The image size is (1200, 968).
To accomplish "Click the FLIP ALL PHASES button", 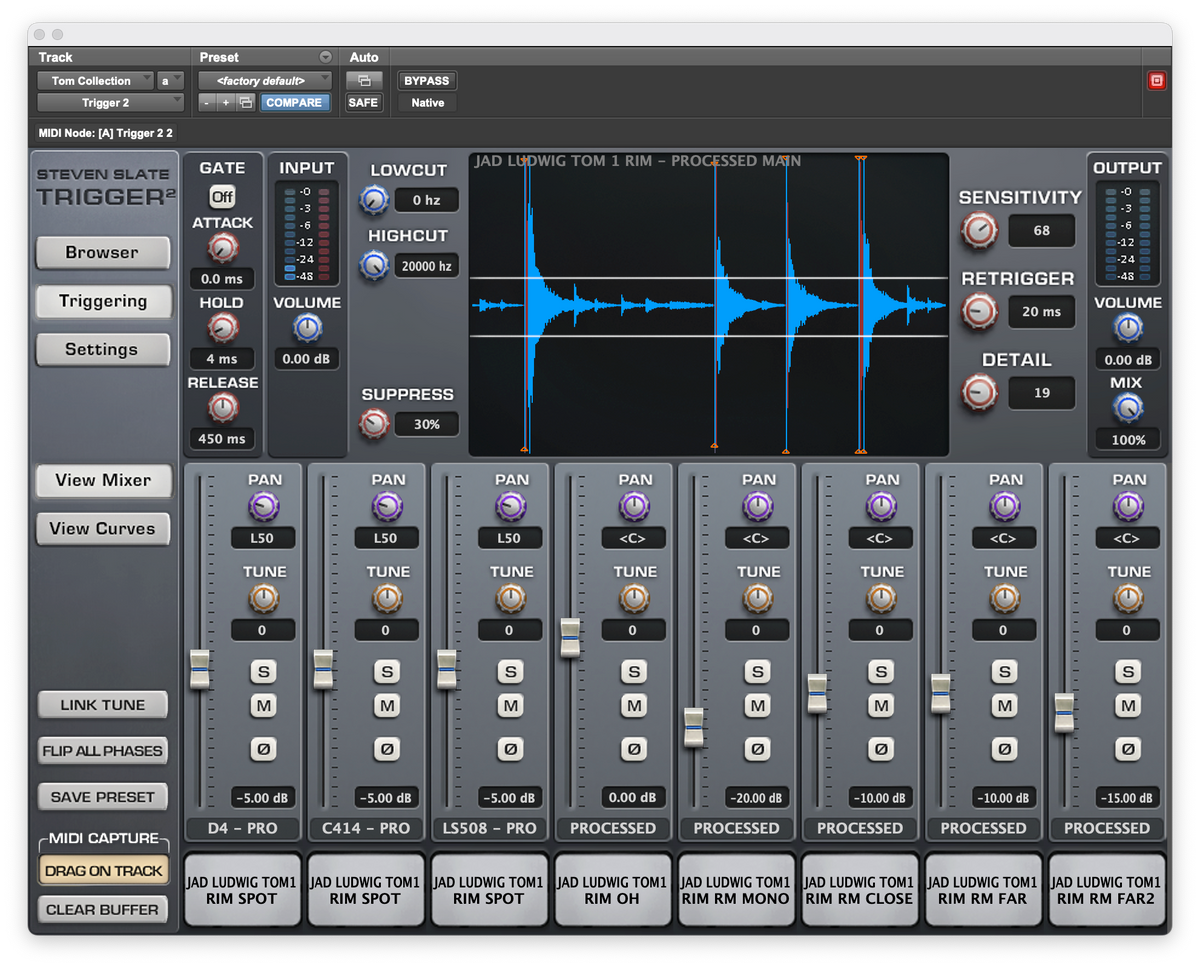I will click(103, 751).
